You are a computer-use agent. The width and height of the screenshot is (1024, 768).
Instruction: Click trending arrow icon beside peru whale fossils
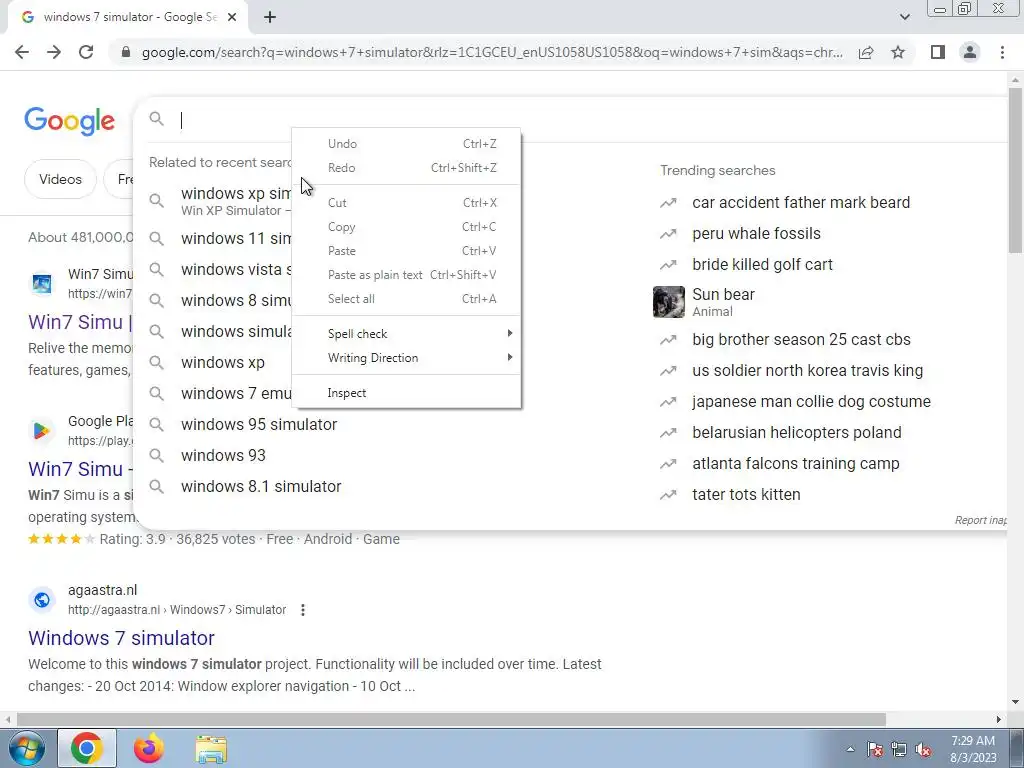(668, 234)
